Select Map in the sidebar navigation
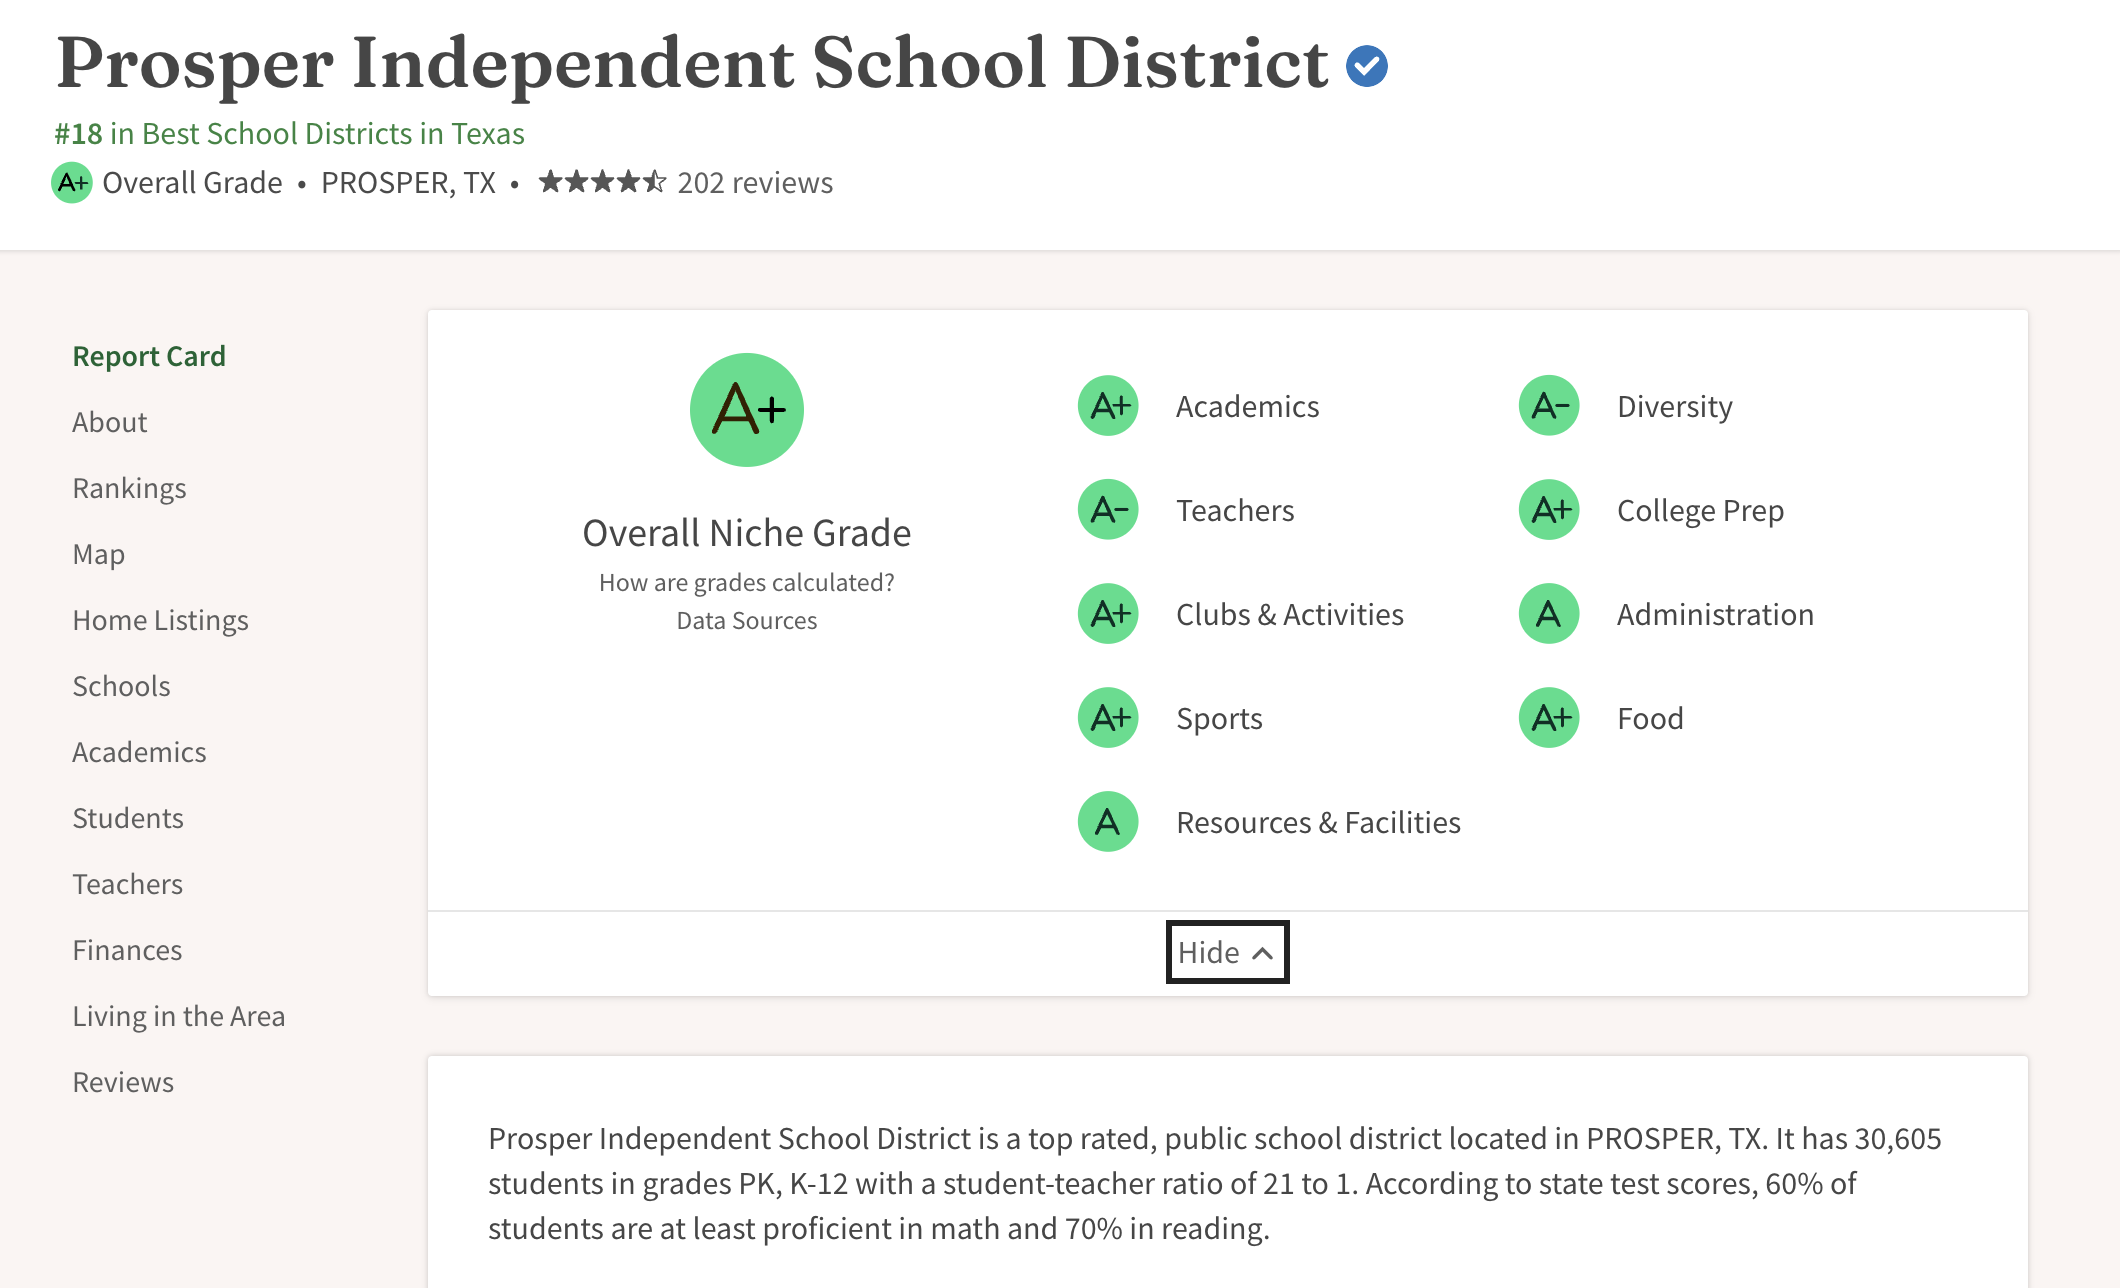2120x1288 pixels. coord(98,554)
